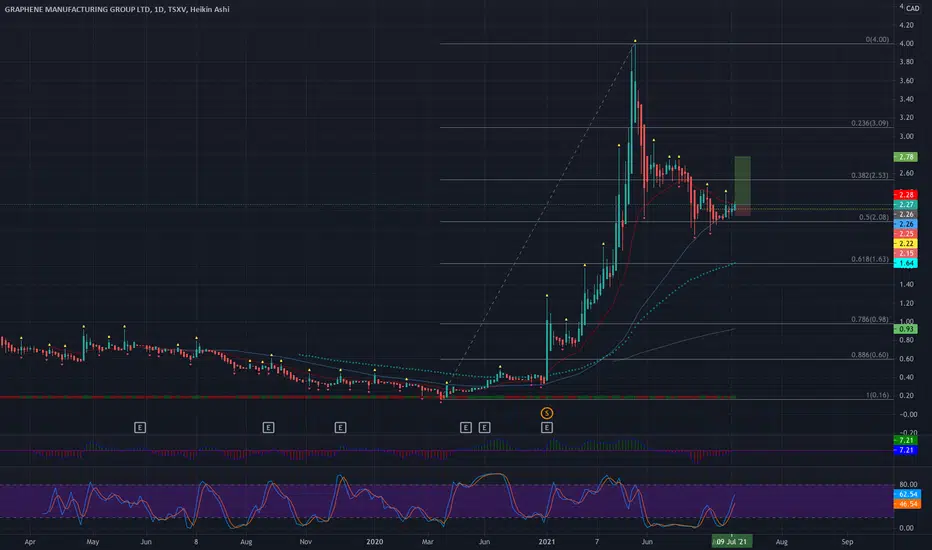
Task: Click the red 2.15 price tag
Action: click(905, 253)
